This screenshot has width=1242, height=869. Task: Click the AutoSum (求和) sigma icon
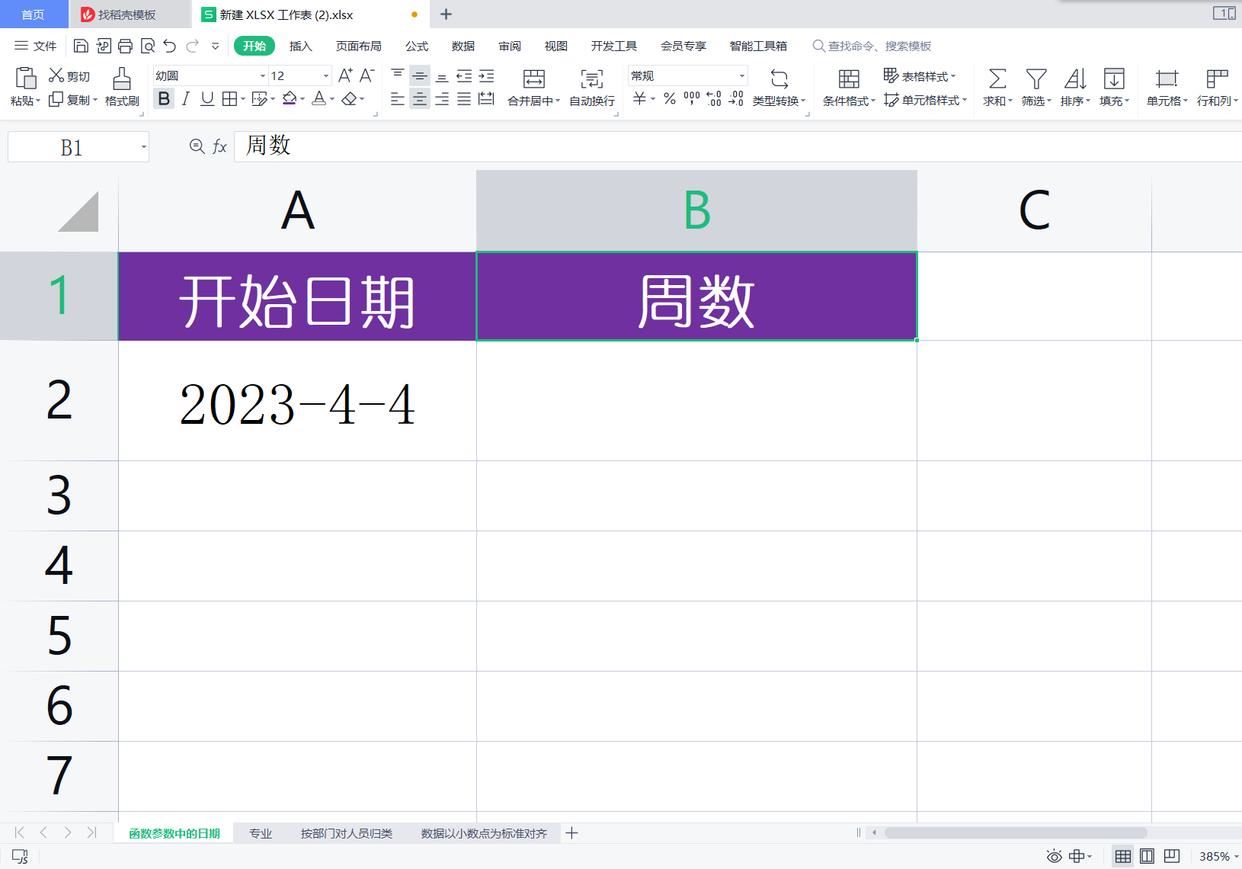click(x=997, y=79)
